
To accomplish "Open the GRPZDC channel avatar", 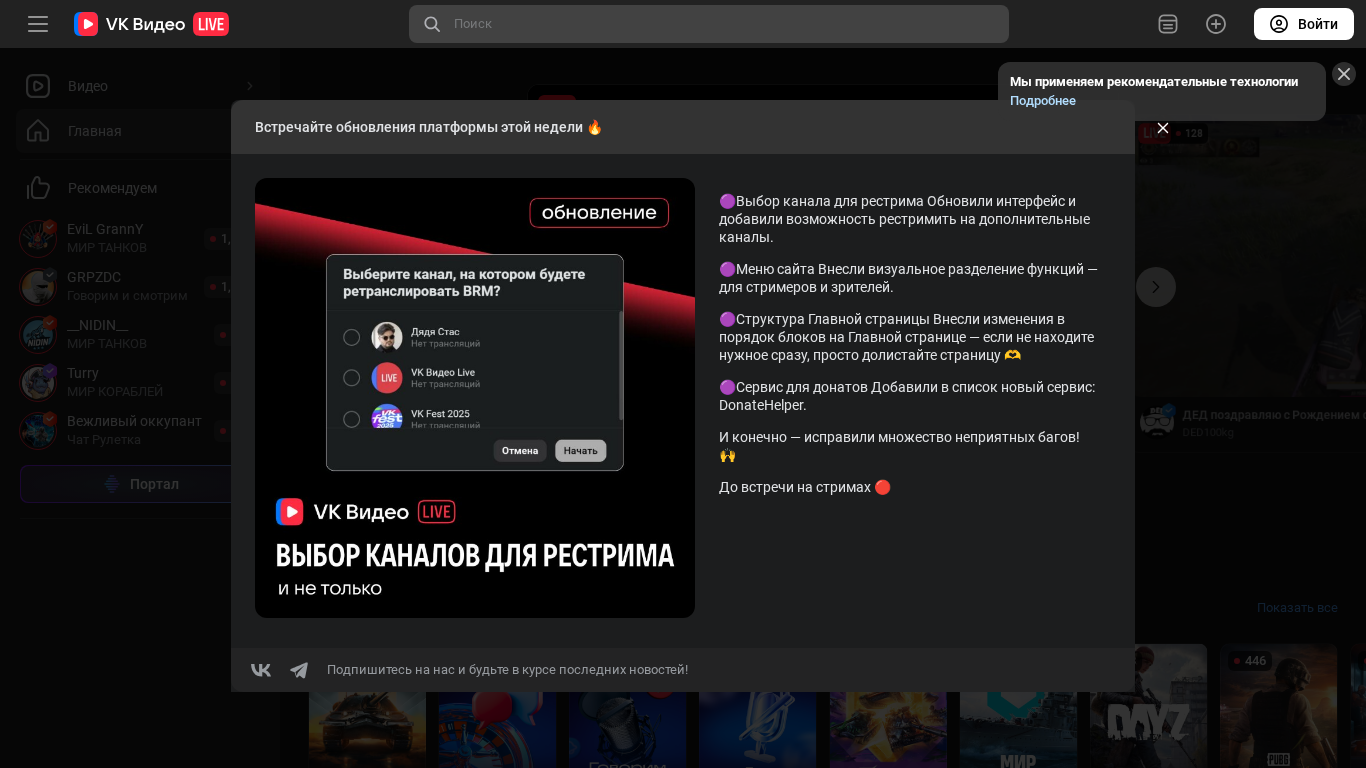I will click(38, 287).
